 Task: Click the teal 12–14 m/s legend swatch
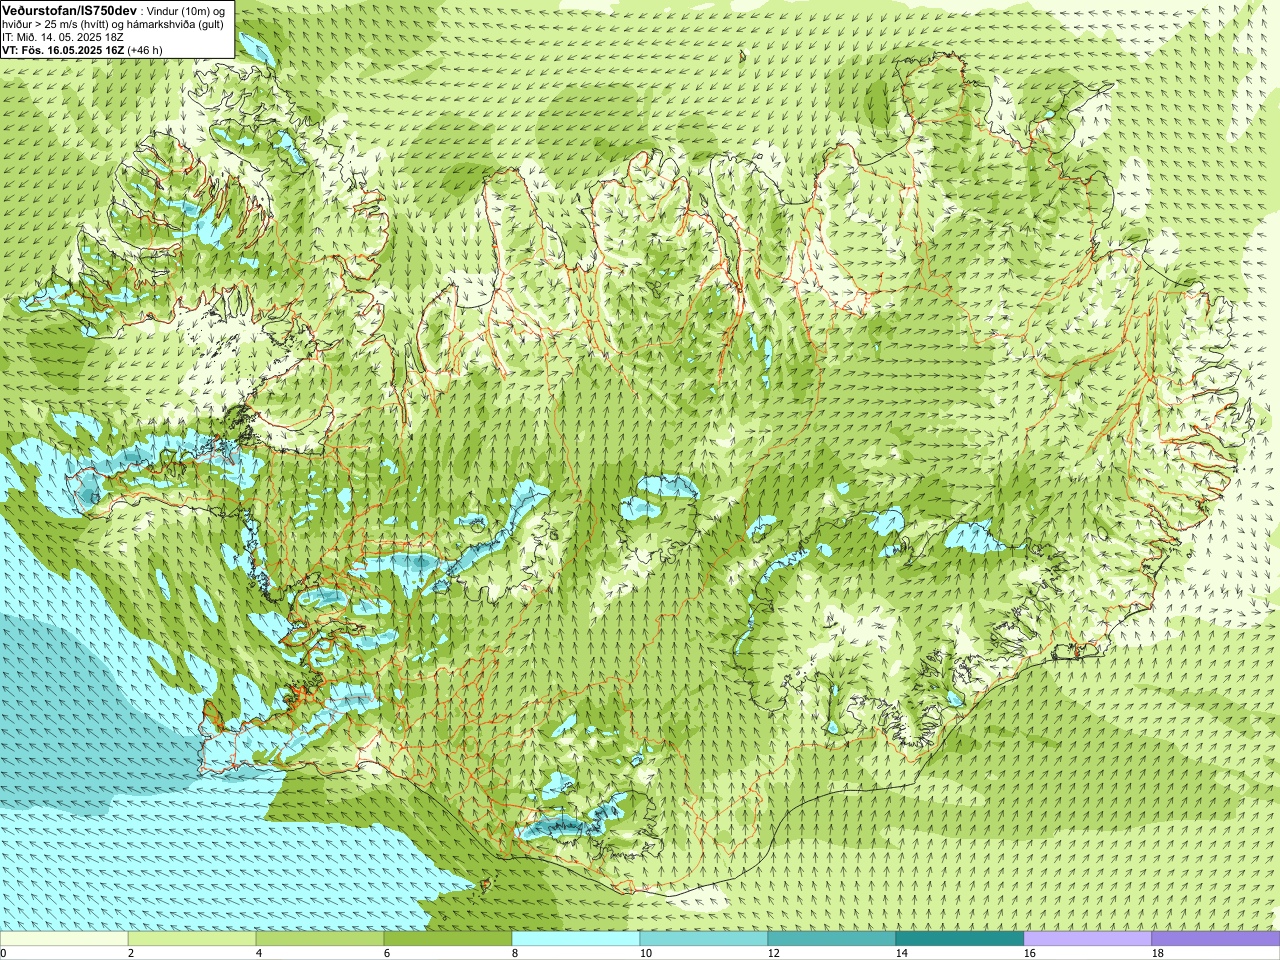832,939
